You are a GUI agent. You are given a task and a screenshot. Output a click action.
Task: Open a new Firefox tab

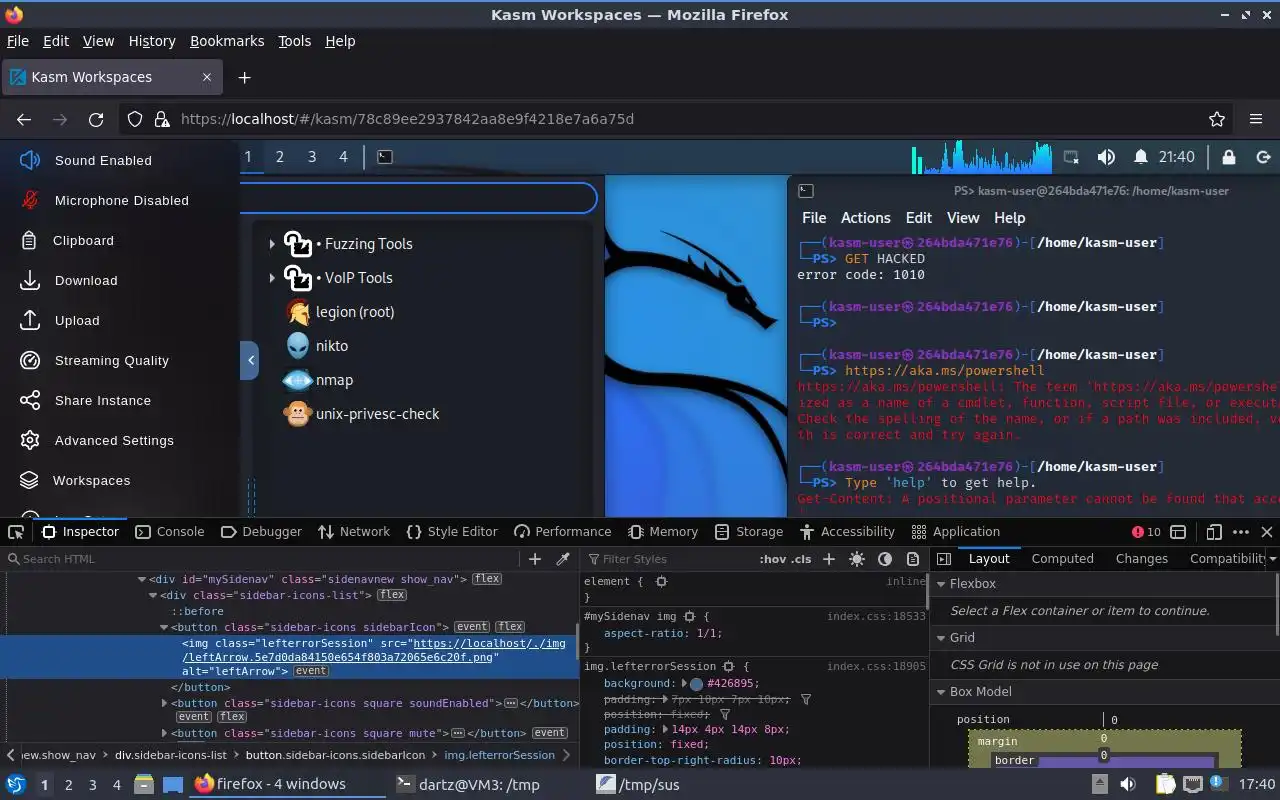(x=244, y=77)
